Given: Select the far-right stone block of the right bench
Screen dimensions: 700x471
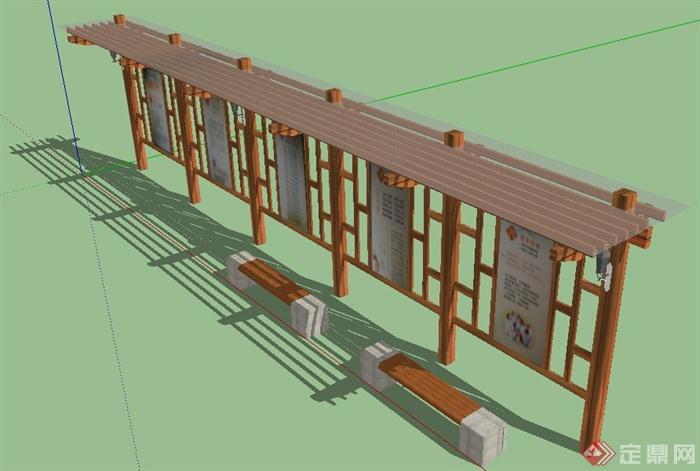Looking at the screenshot, I should (x=483, y=435).
